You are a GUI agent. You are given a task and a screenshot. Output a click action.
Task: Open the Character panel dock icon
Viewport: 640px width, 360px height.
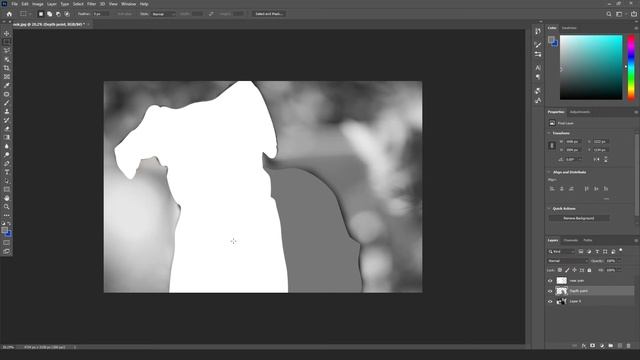coord(538,68)
